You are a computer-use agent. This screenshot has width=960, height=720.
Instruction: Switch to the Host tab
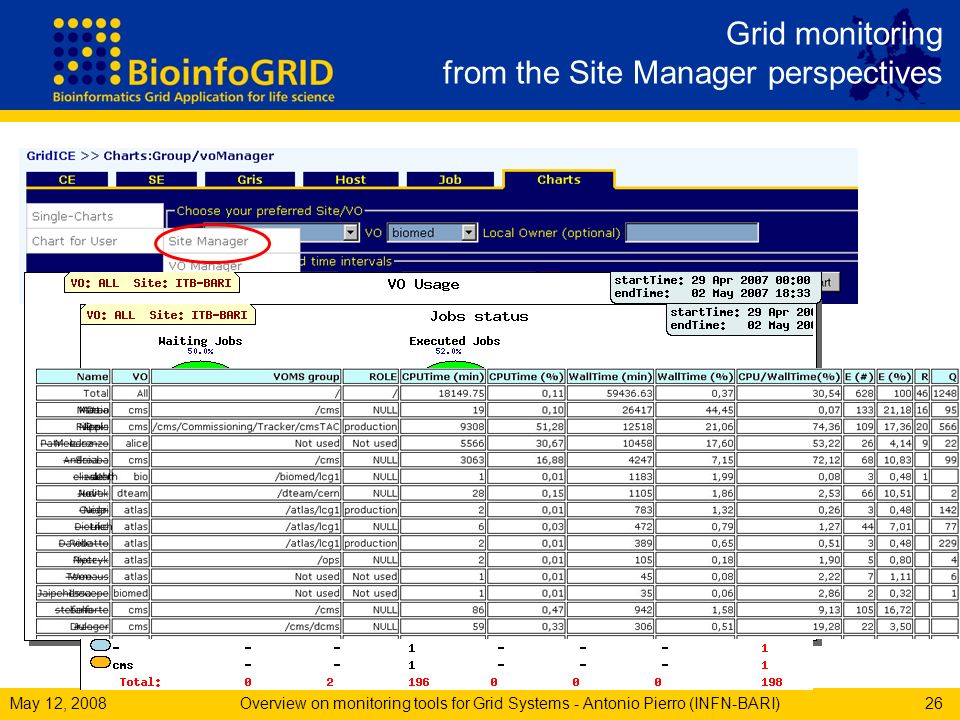[x=350, y=179]
